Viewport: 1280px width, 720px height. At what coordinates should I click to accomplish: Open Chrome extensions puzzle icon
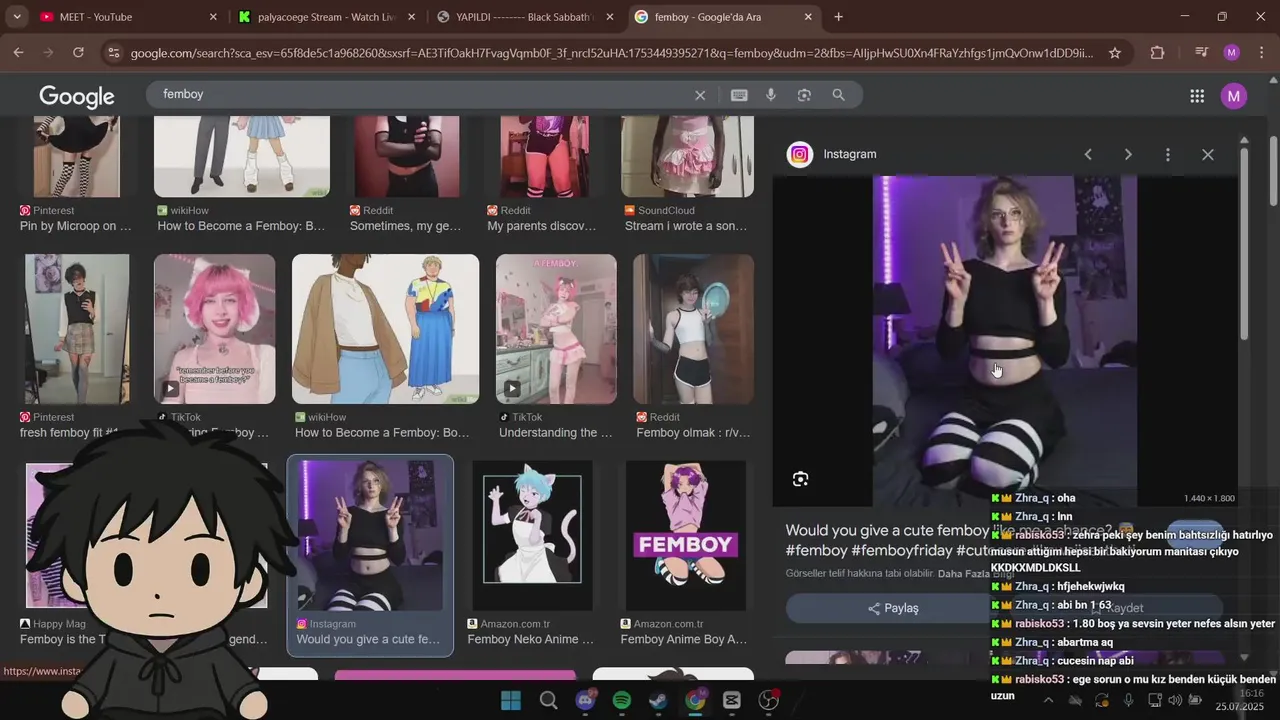pos(1158,53)
